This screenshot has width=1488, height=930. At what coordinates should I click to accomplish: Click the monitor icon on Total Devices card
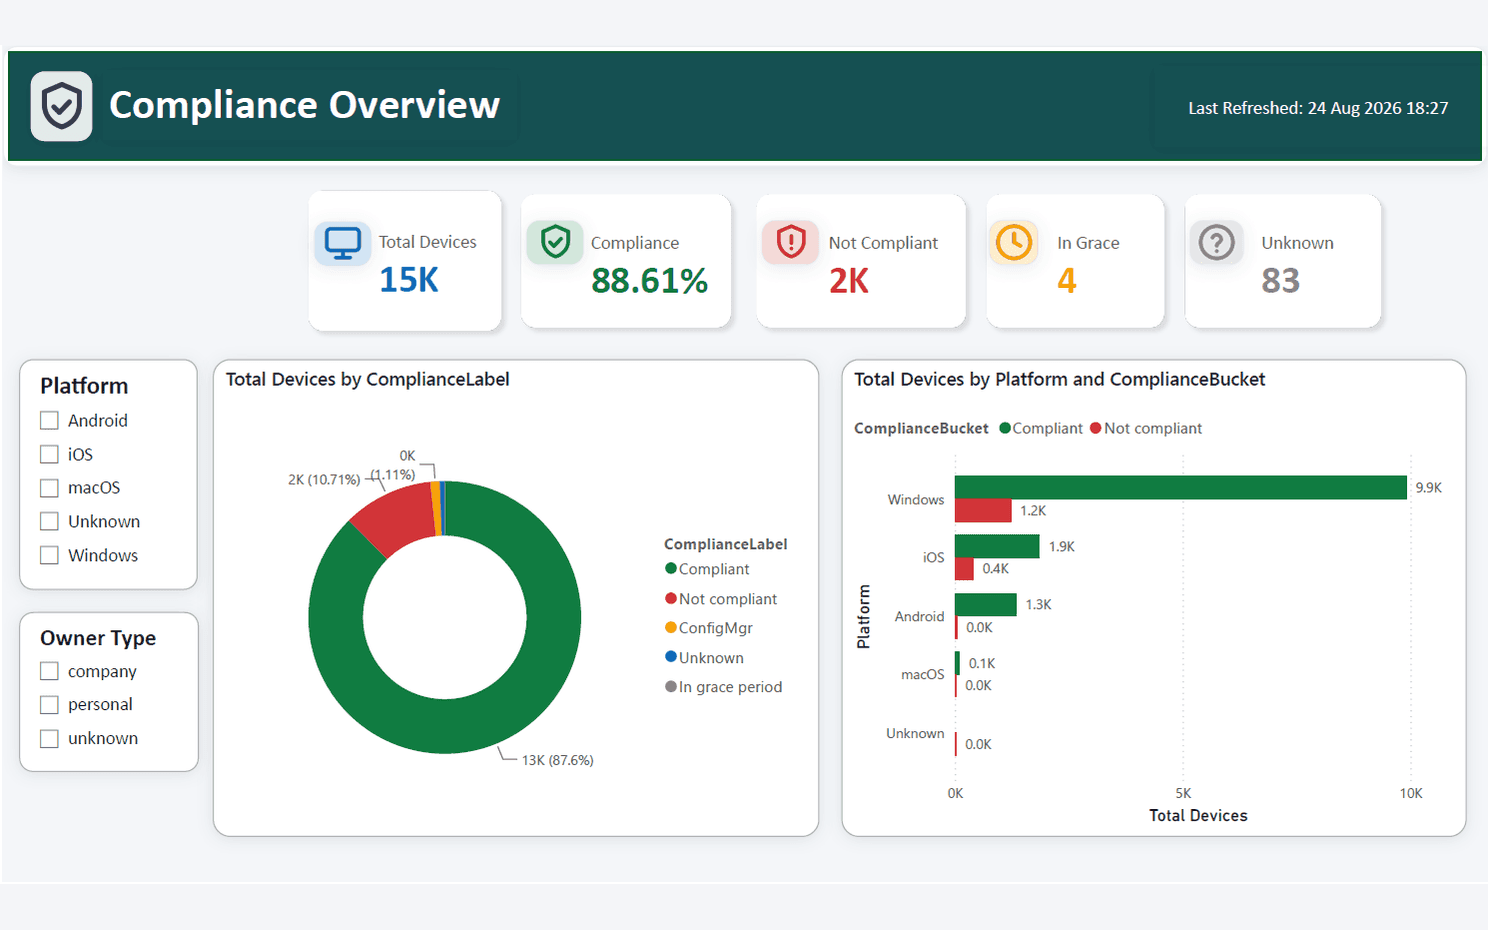342,243
